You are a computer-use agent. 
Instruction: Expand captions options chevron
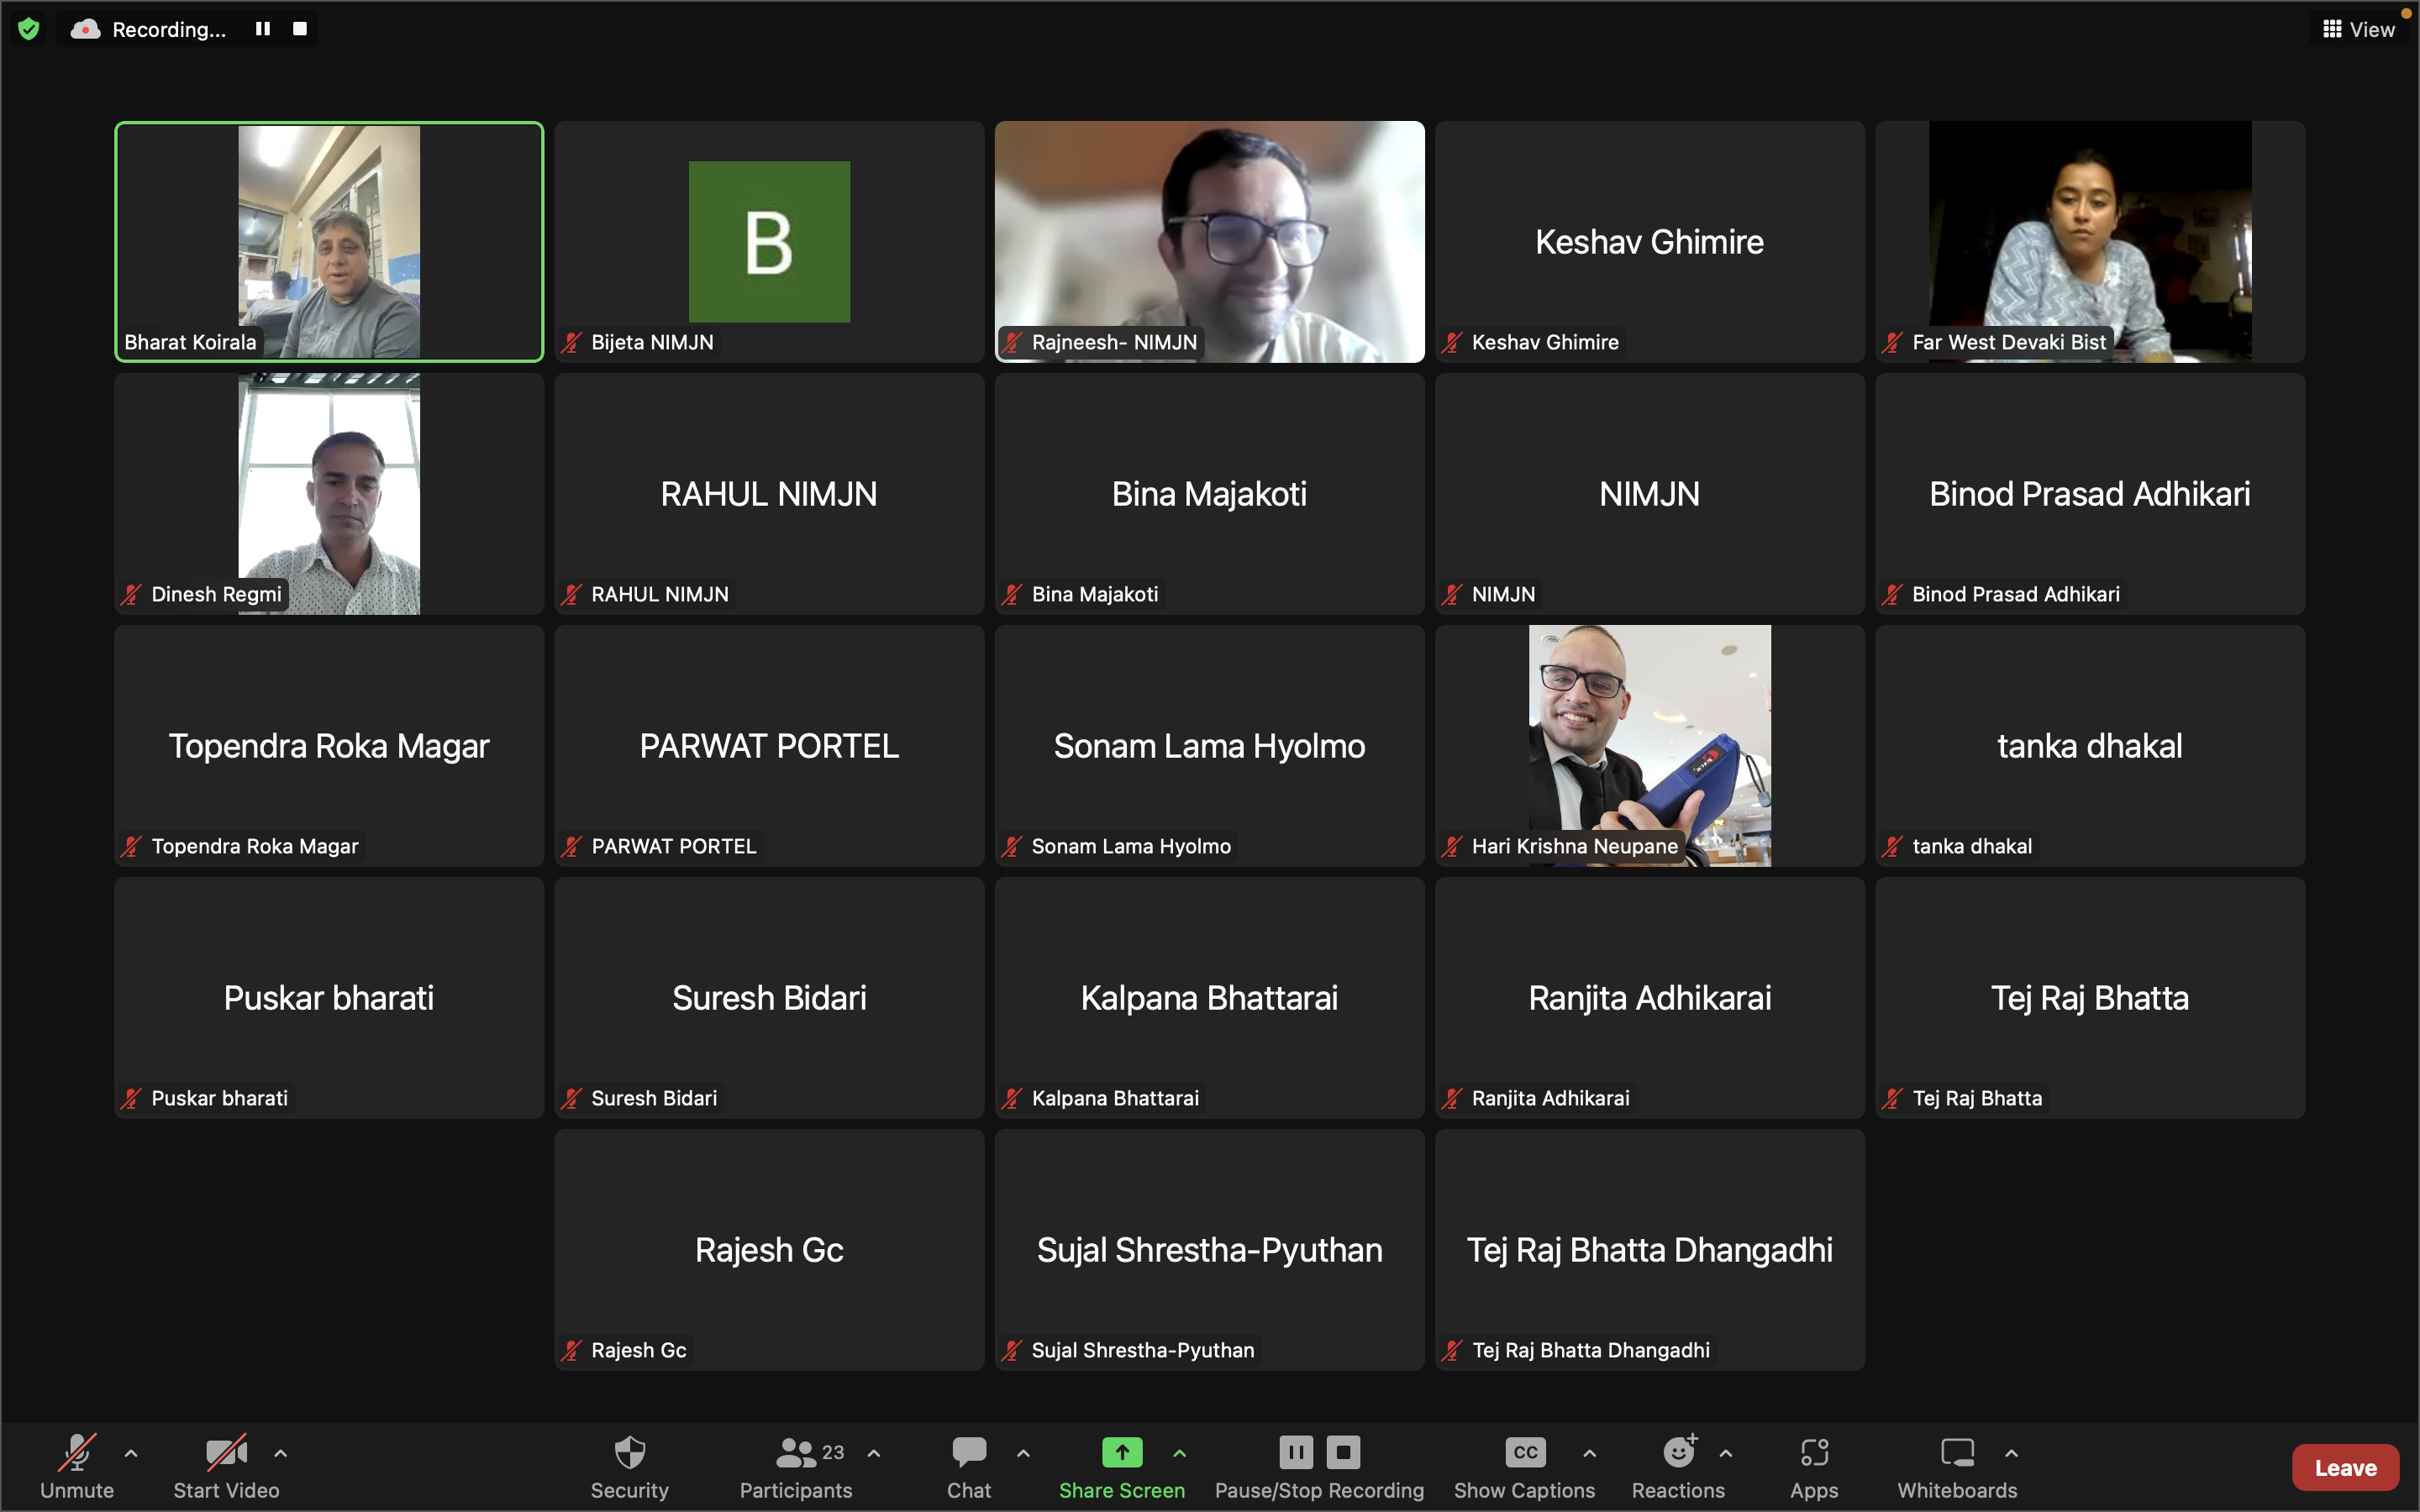pos(1590,1453)
